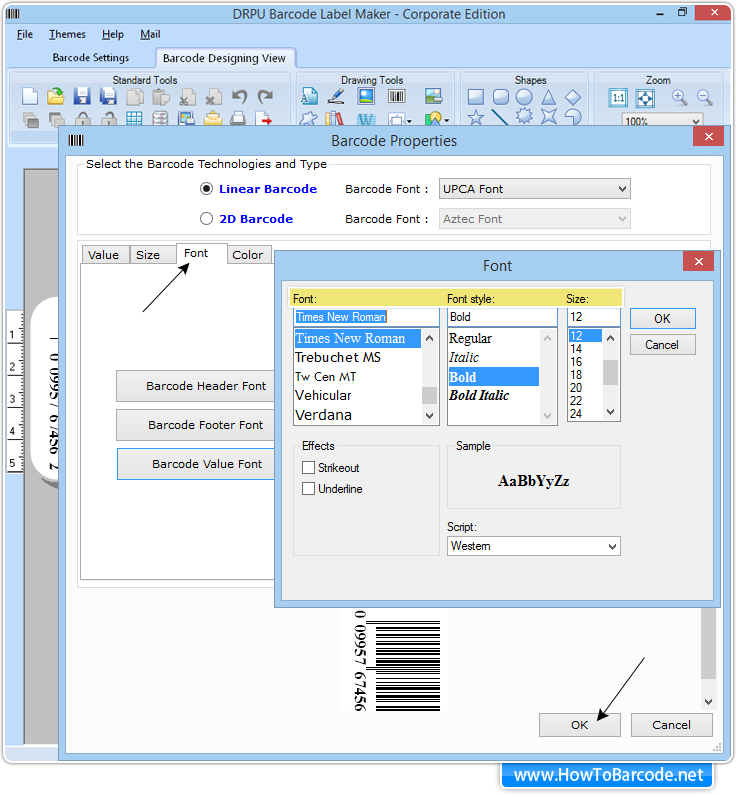Screen dimensions: 736x795
Task: Open the 100% zoom level dropdown
Action: [x=661, y=121]
